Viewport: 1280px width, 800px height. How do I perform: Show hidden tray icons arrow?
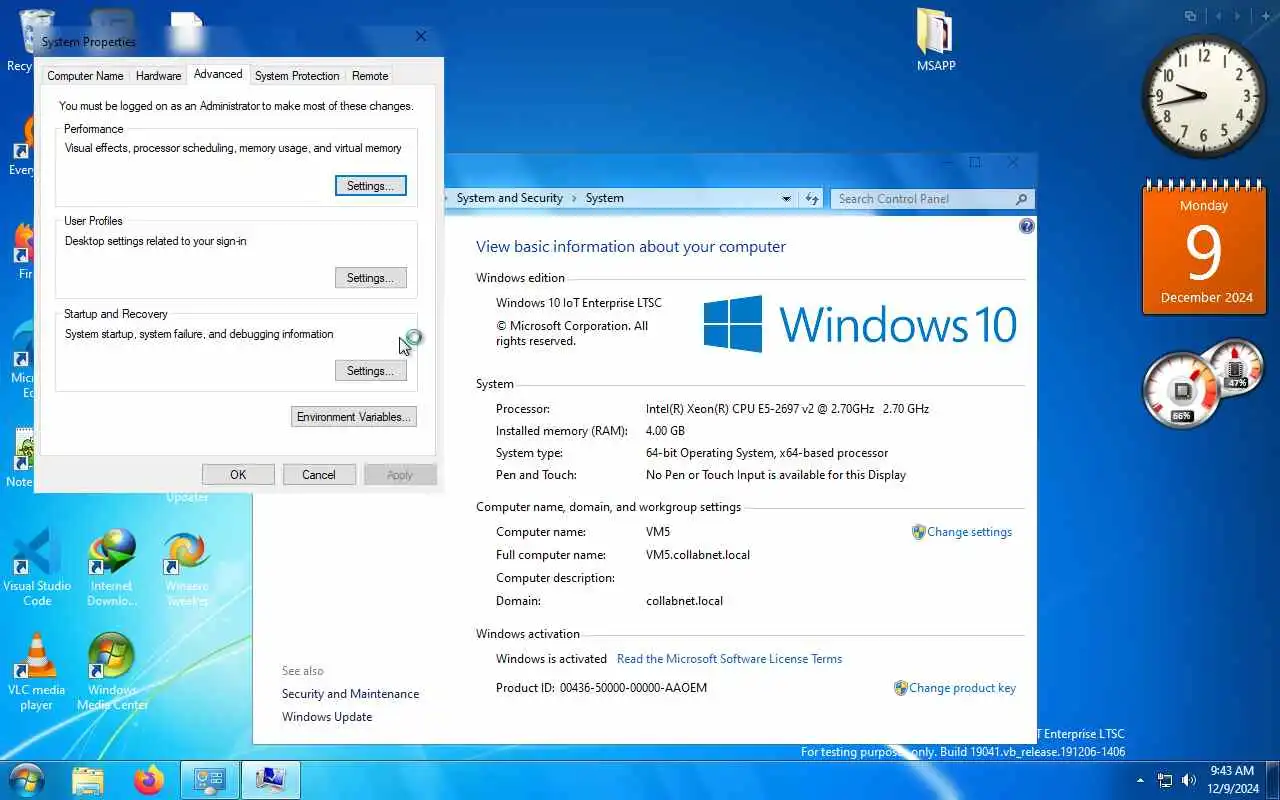click(x=1140, y=780)
